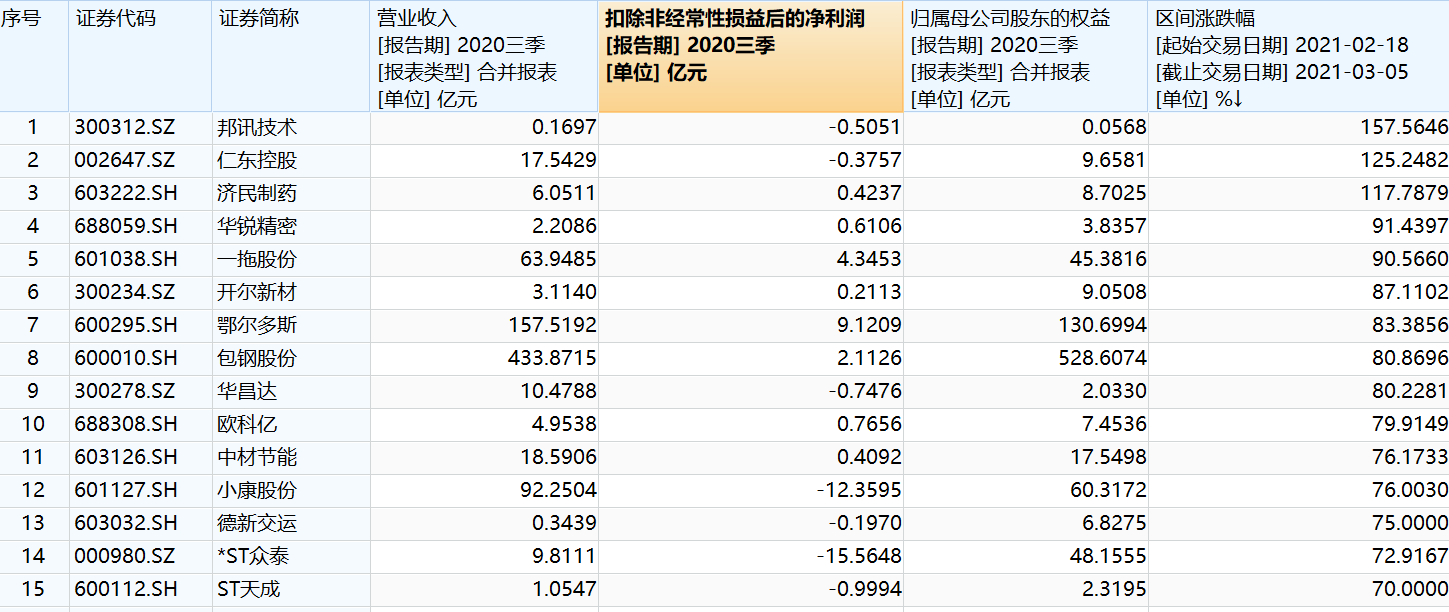Select stock code 603222.SH
The image size is (1449, 612).
[x=125, y=194]
